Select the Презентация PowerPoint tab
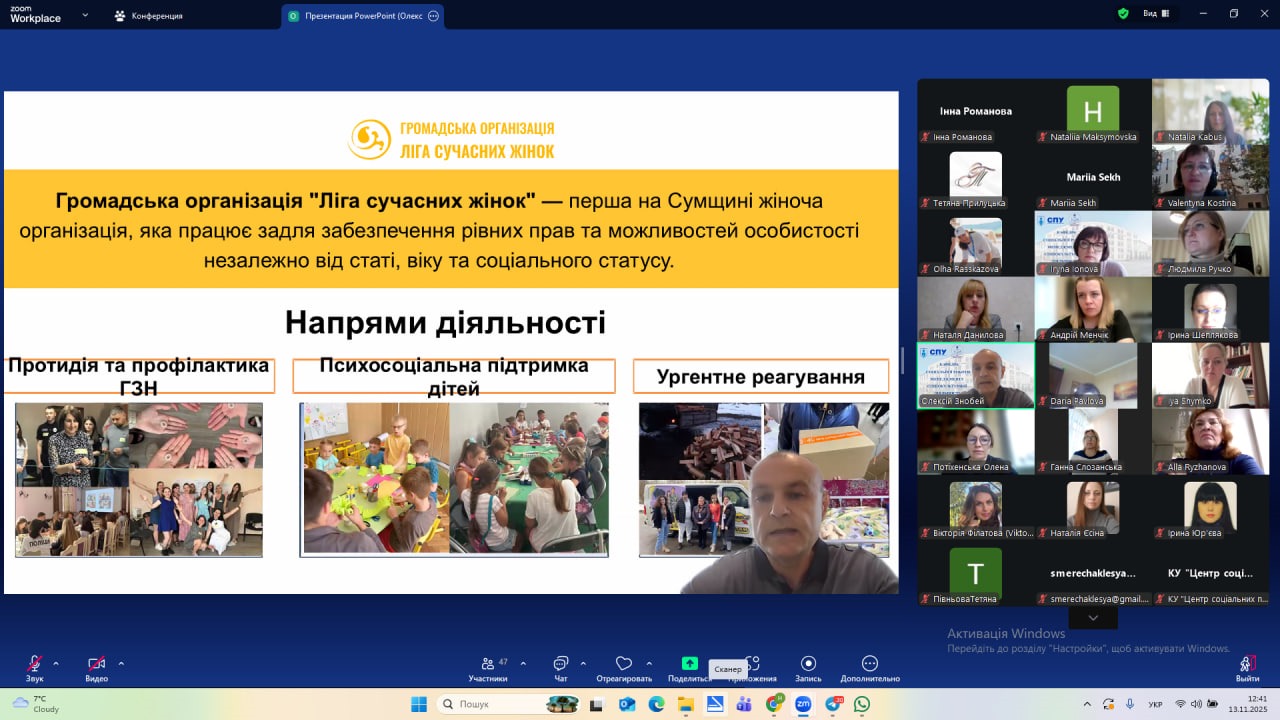1280x720 pixels. [x=362, y=16]
